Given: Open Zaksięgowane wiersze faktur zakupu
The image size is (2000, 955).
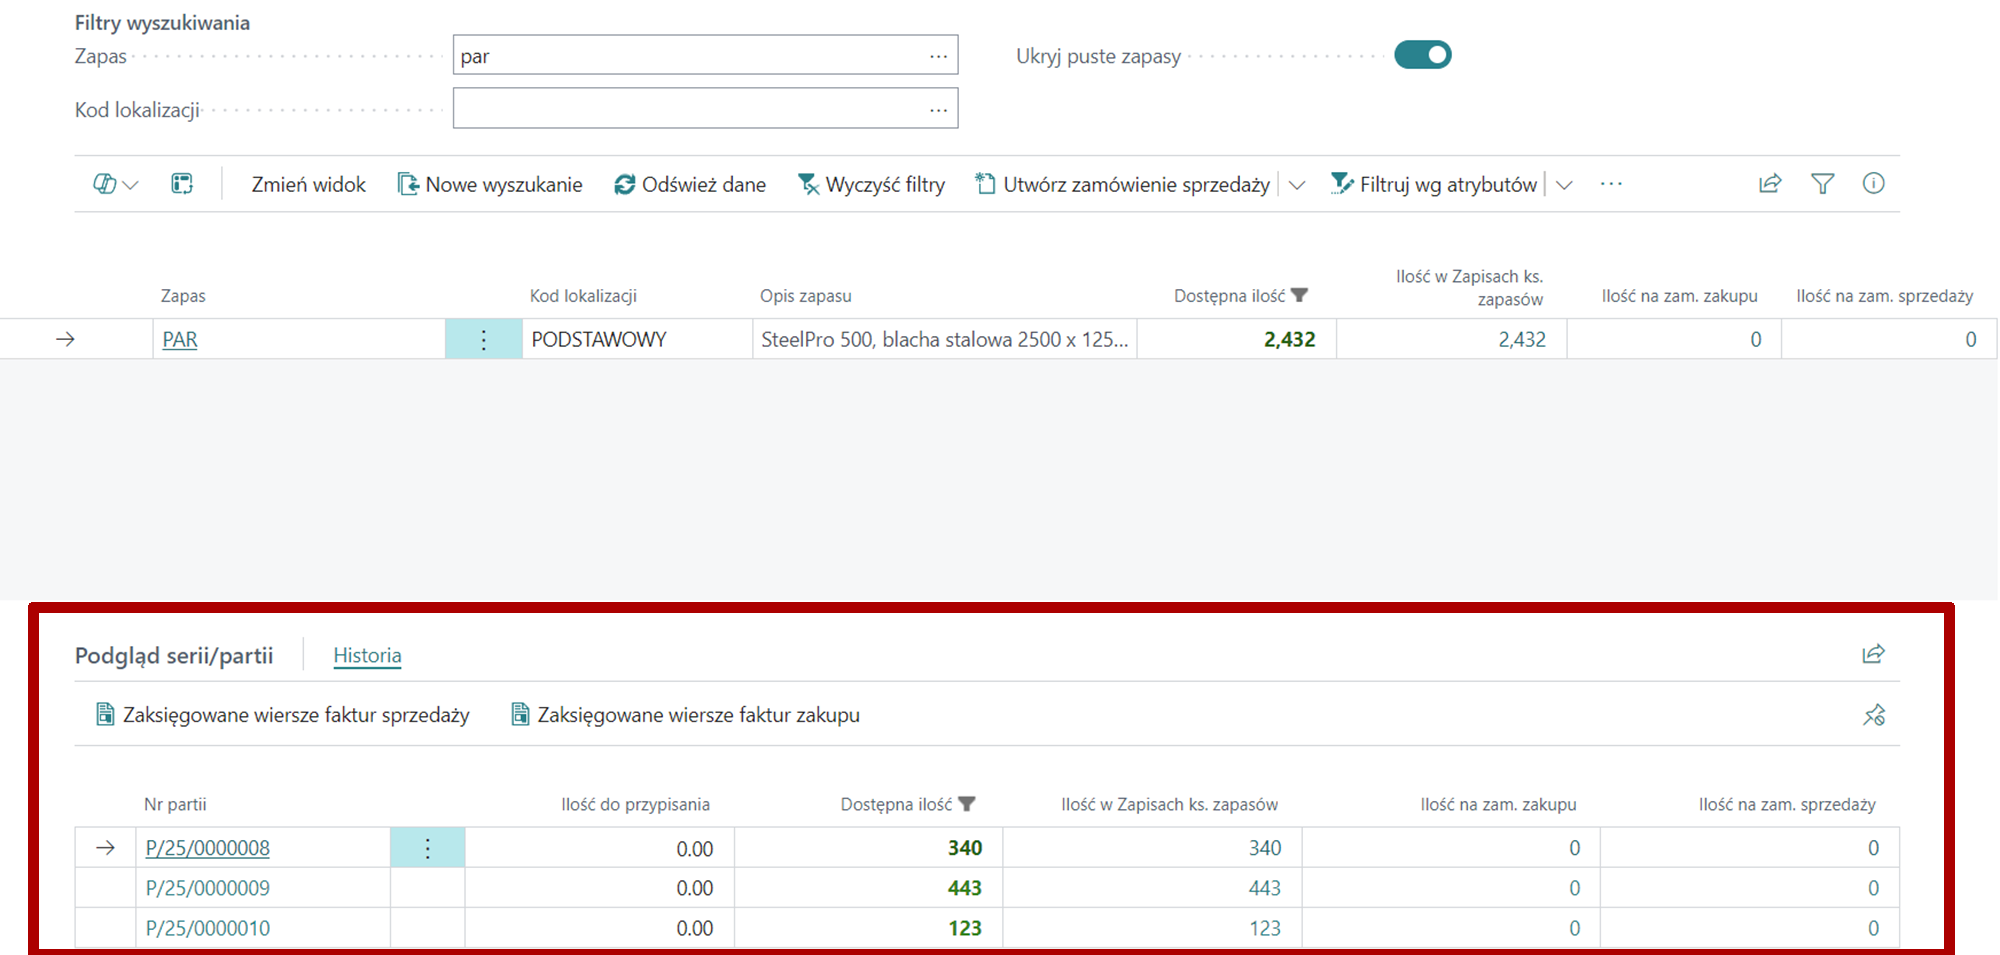Looking at the screenshot, I should click(685, 715).
